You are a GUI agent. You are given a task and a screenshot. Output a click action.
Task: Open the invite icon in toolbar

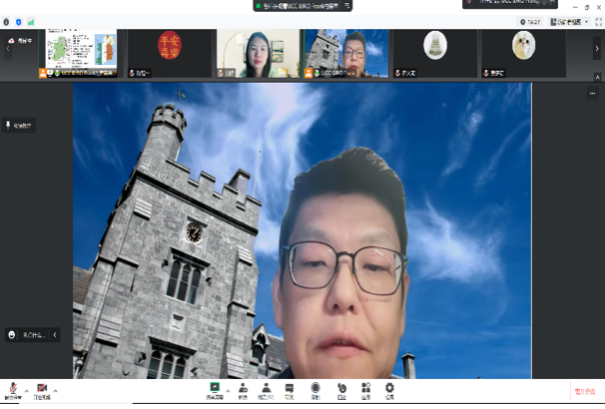[x=242, y=388]
